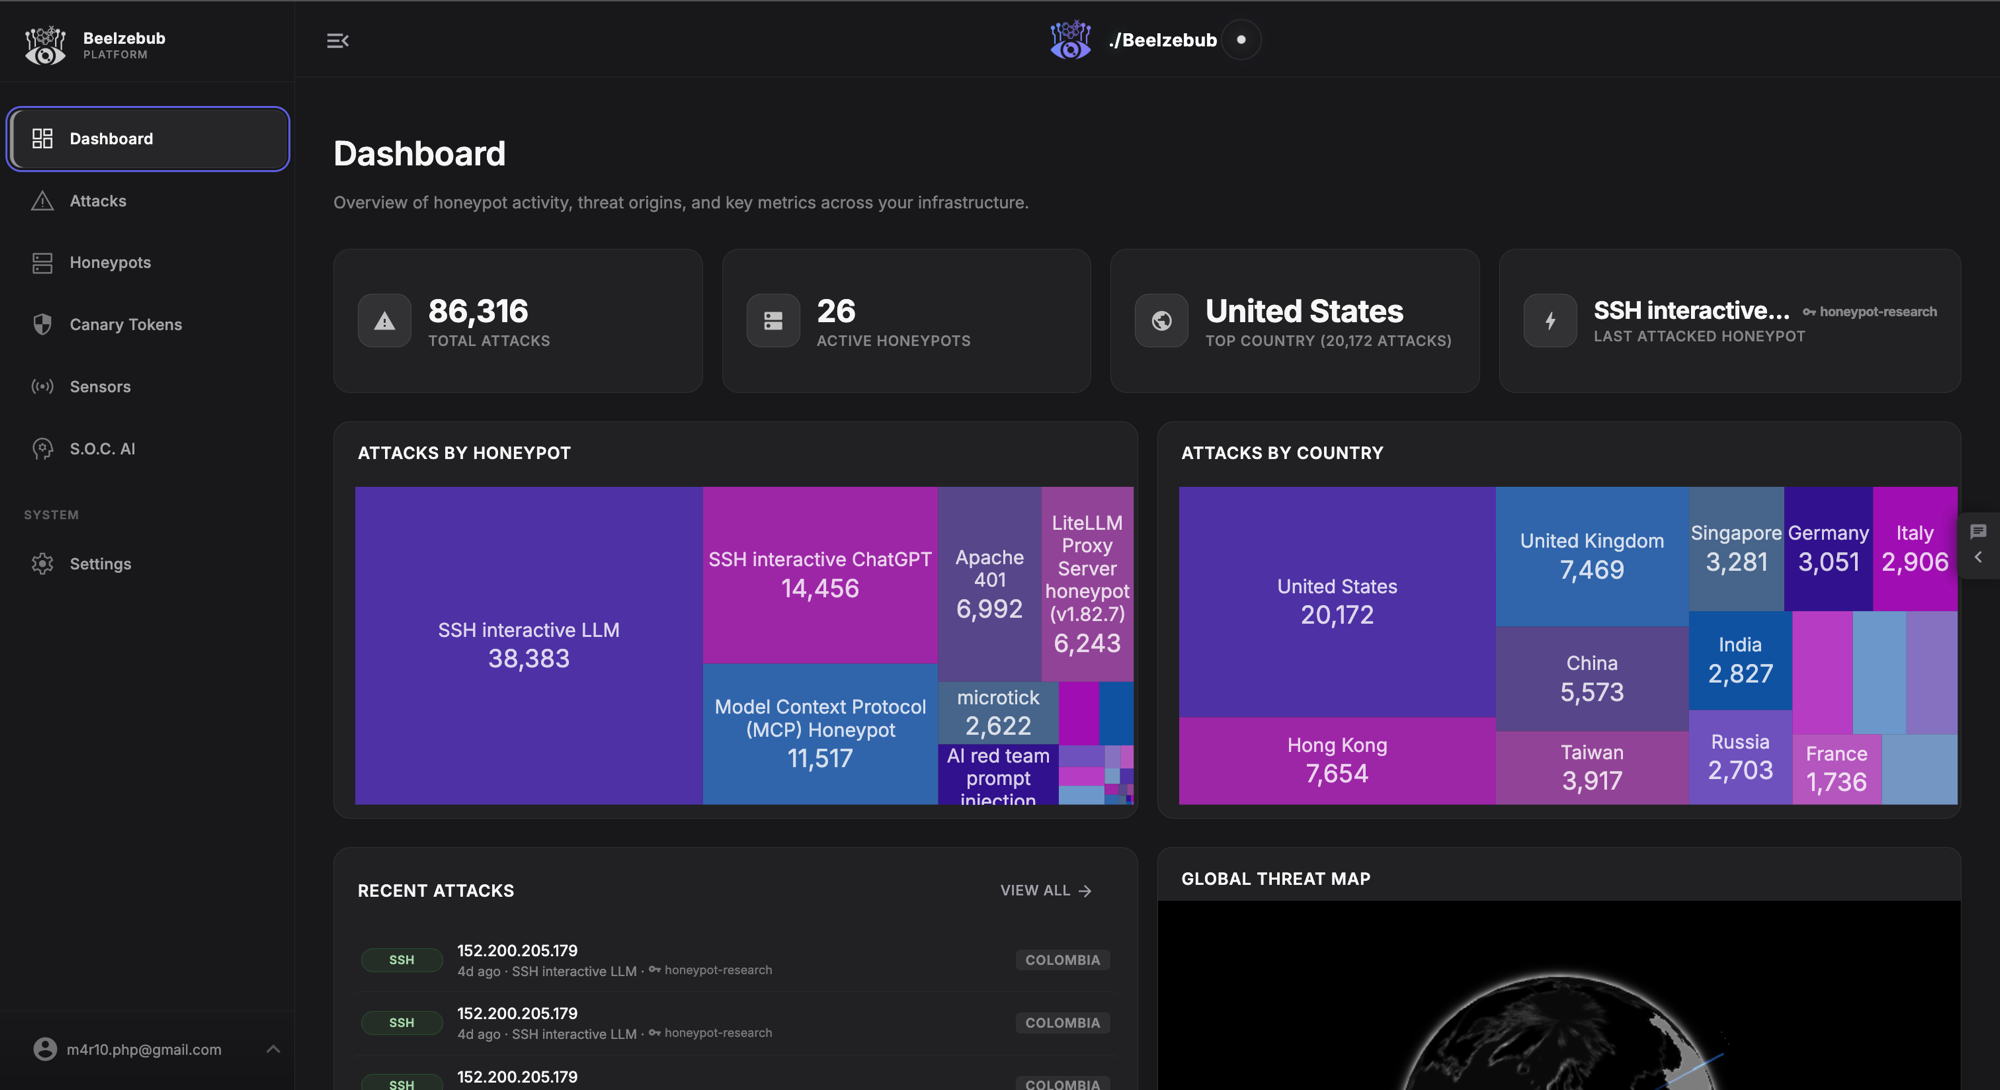Image resolution: width=2000 pixels, height=1090 pixels.
Task: Click the Honeypots server icon in sidebar
Action: click(x=42, y=263)
